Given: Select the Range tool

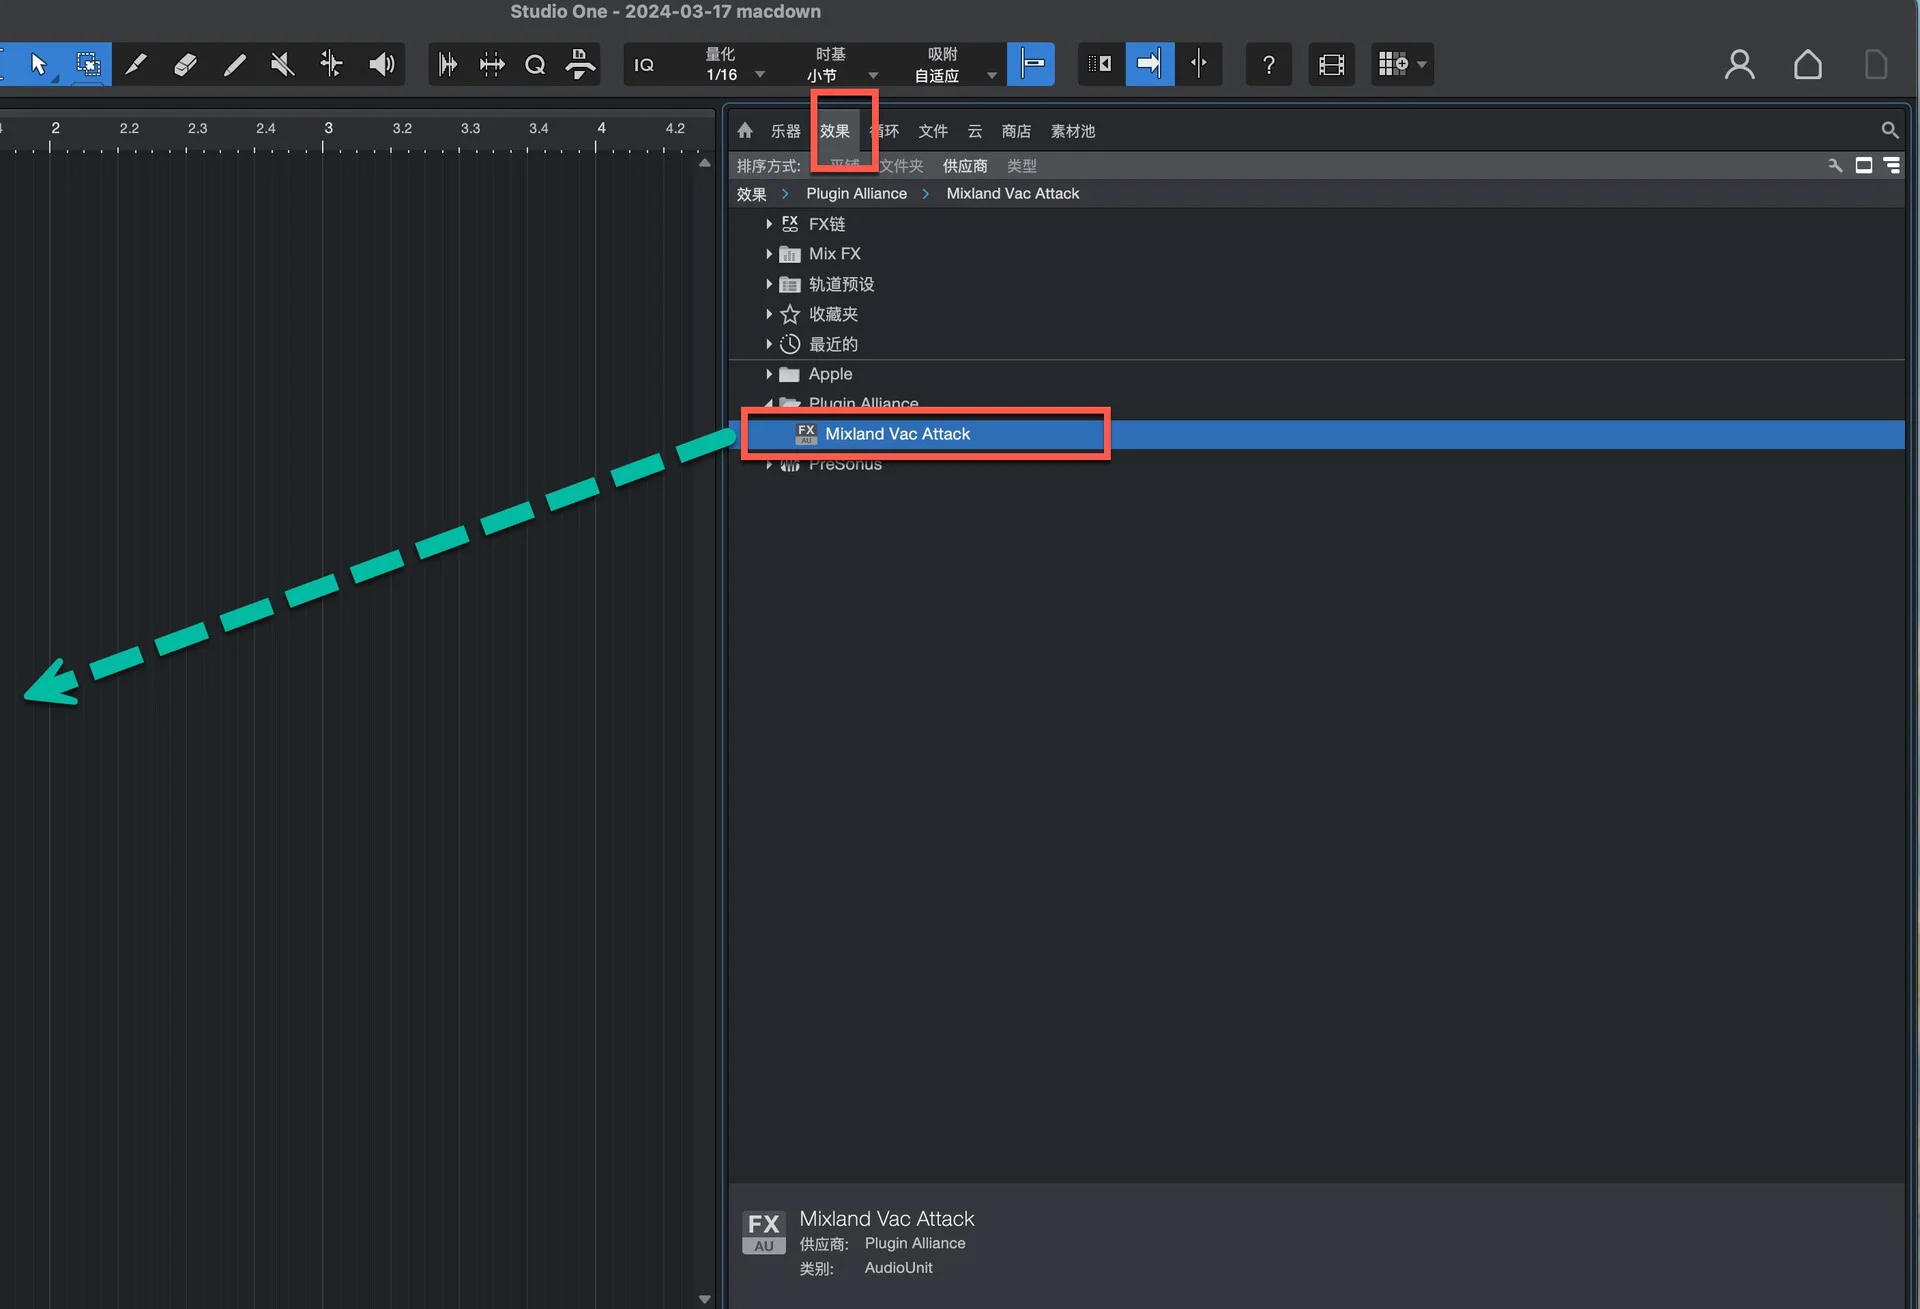Looking at the screenshot, I should [x=88, y=65].
